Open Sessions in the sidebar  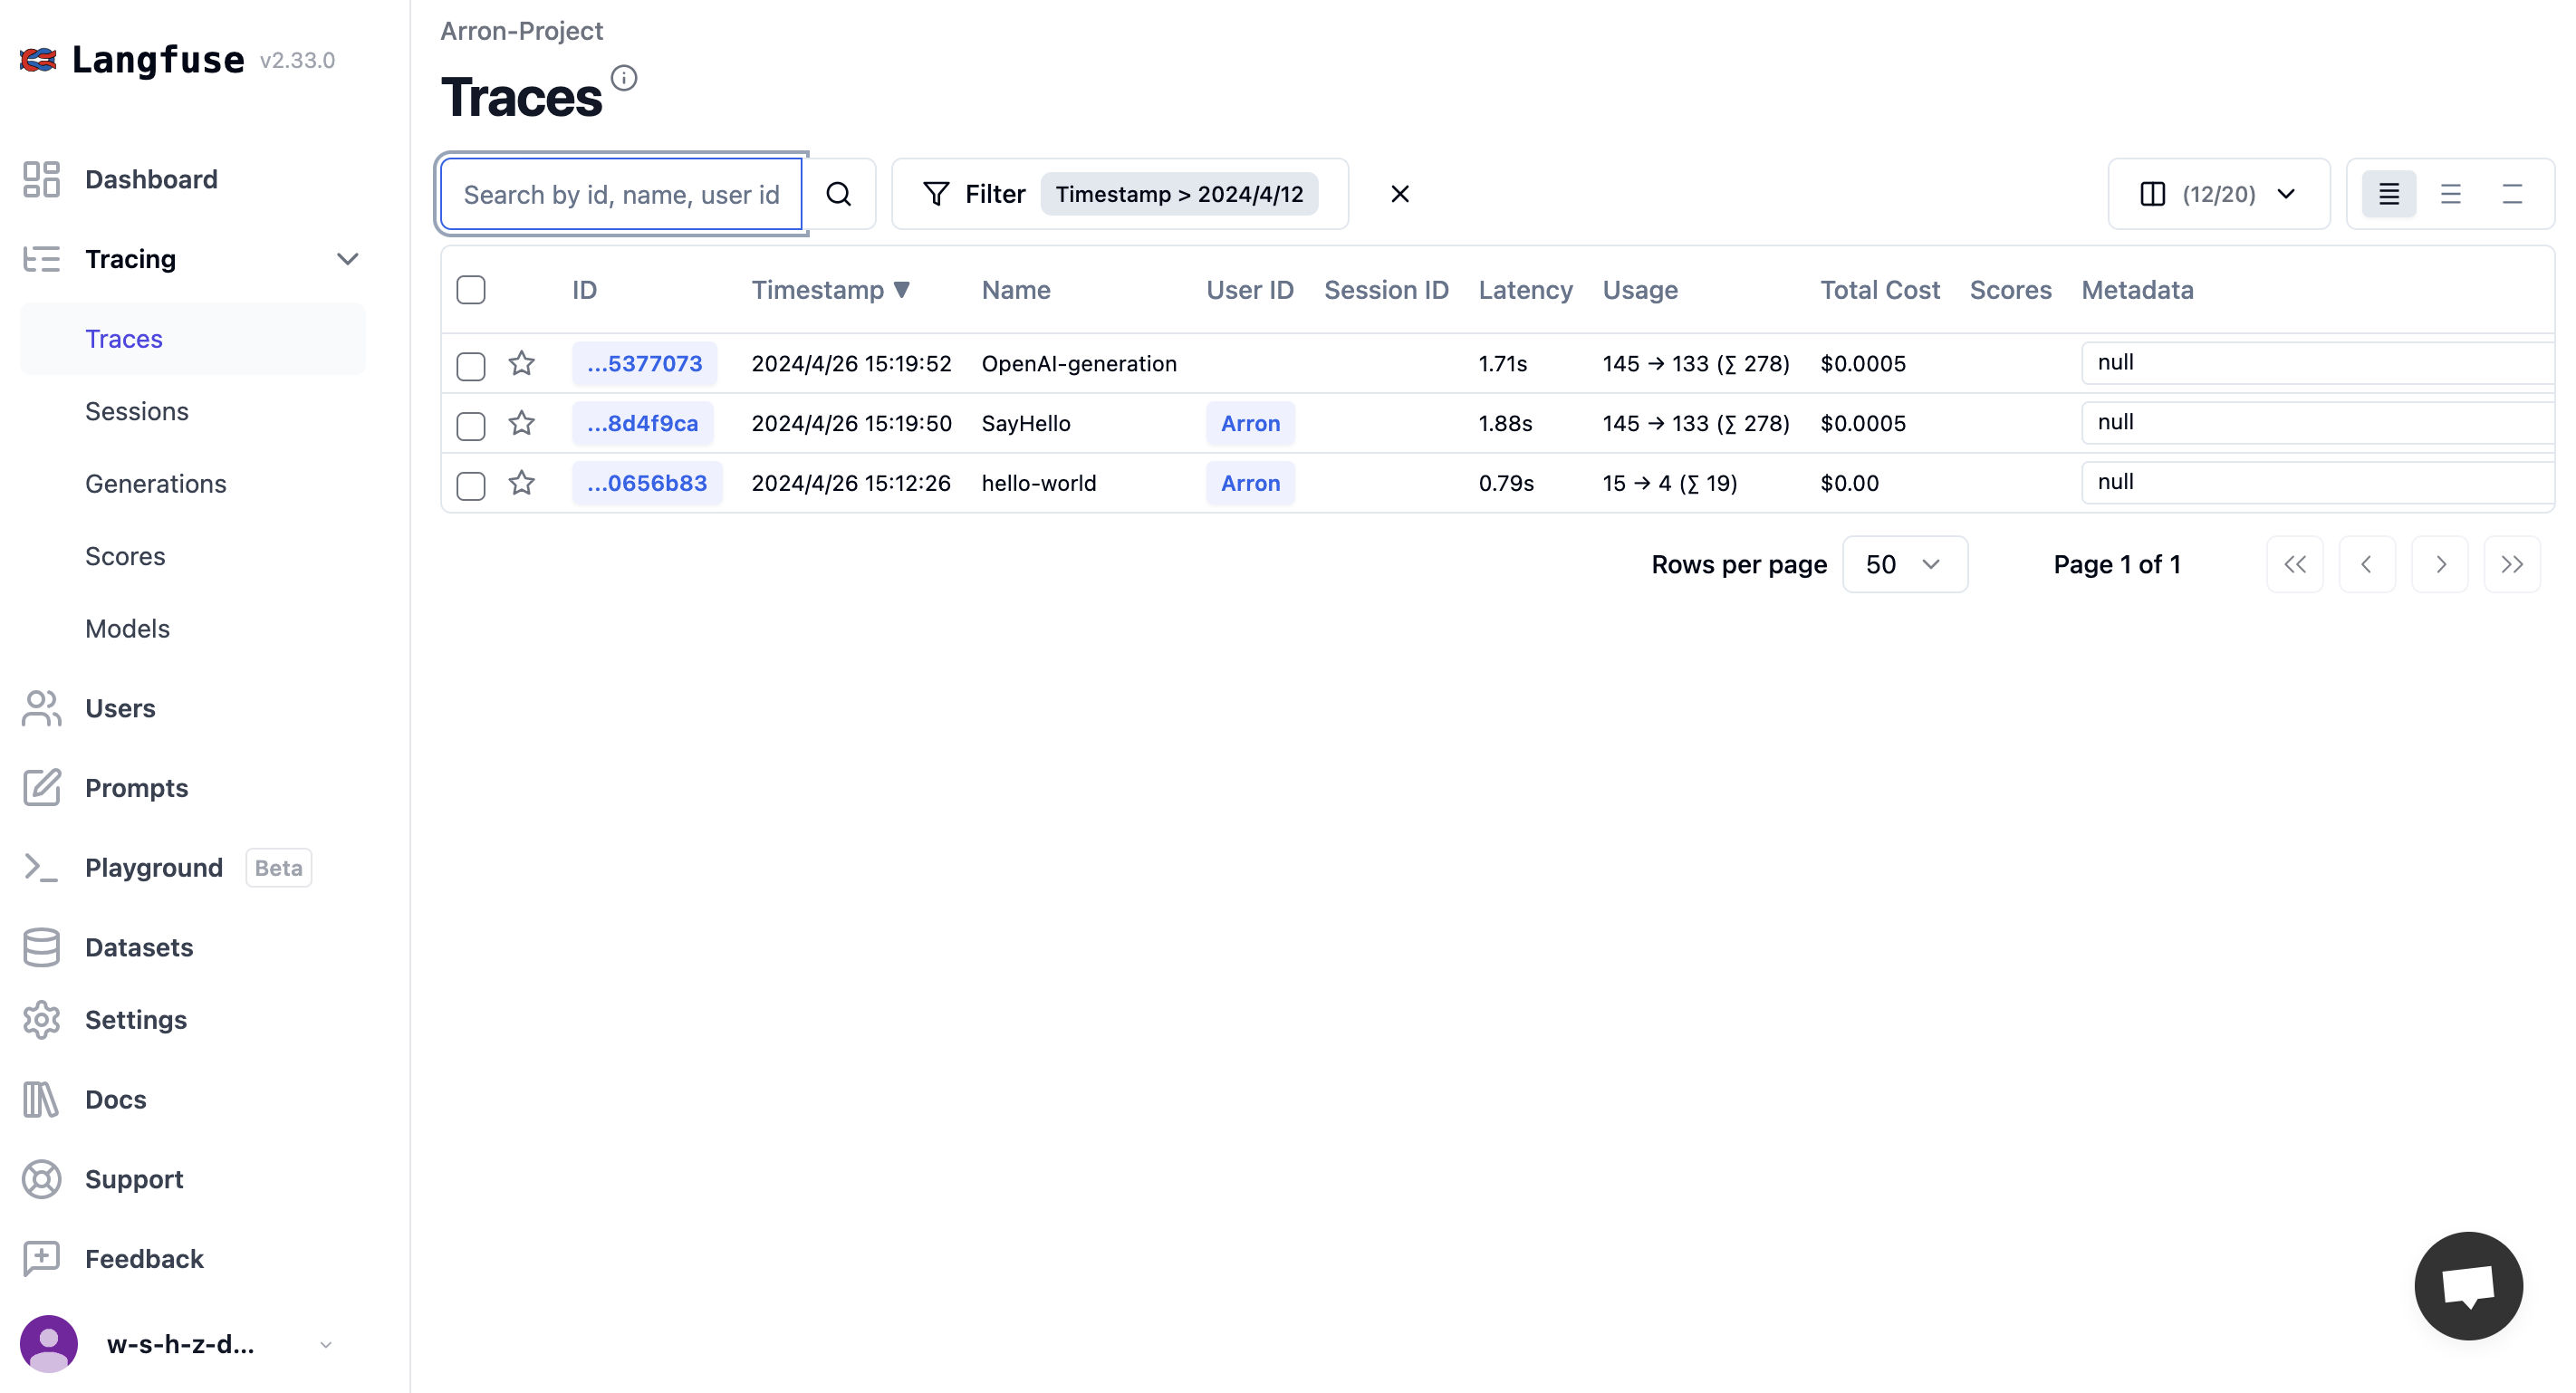[x=137, y=411]
